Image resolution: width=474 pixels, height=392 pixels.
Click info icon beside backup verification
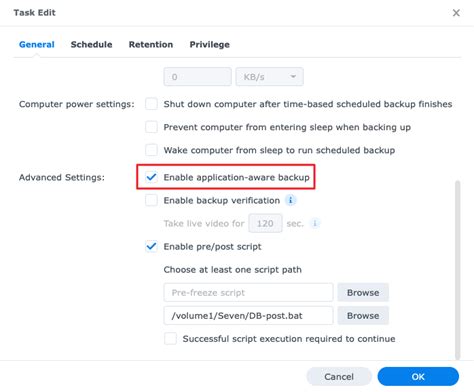click(291, 200)
